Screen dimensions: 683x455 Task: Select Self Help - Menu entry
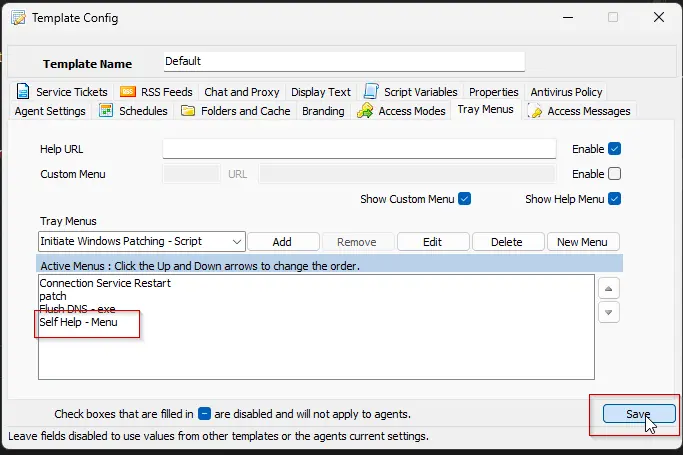click(x=78, y=322)
